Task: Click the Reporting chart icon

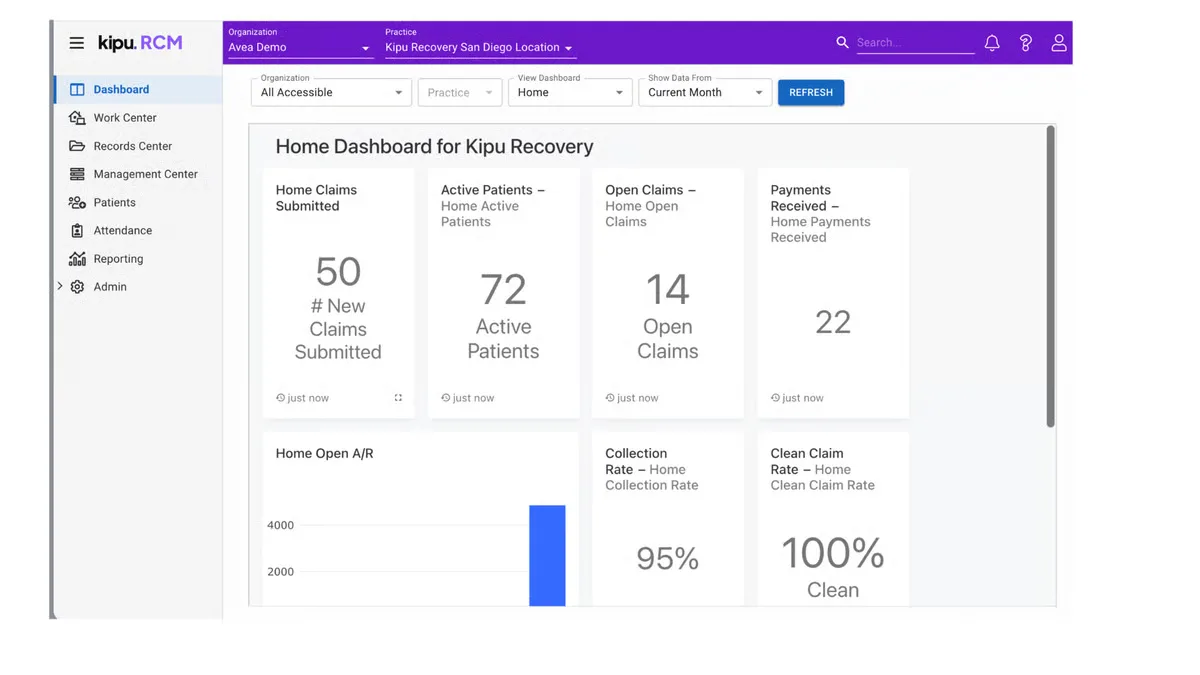Action: pyautogui.click(x=77, y=258)
